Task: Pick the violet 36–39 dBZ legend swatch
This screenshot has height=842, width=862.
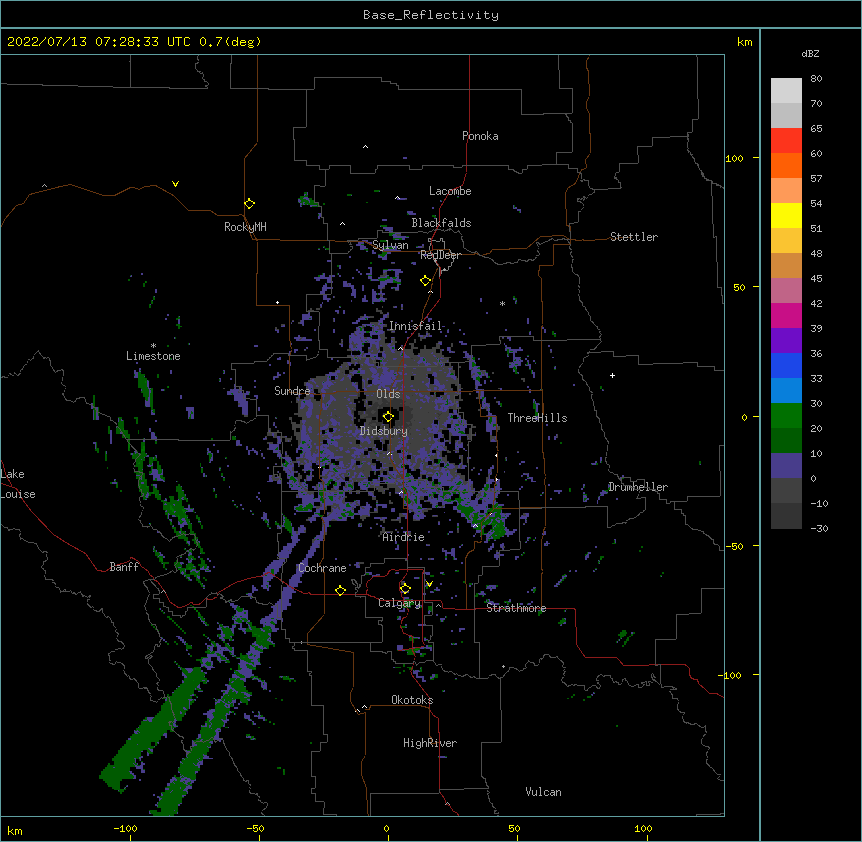Action: coord(786,341)
